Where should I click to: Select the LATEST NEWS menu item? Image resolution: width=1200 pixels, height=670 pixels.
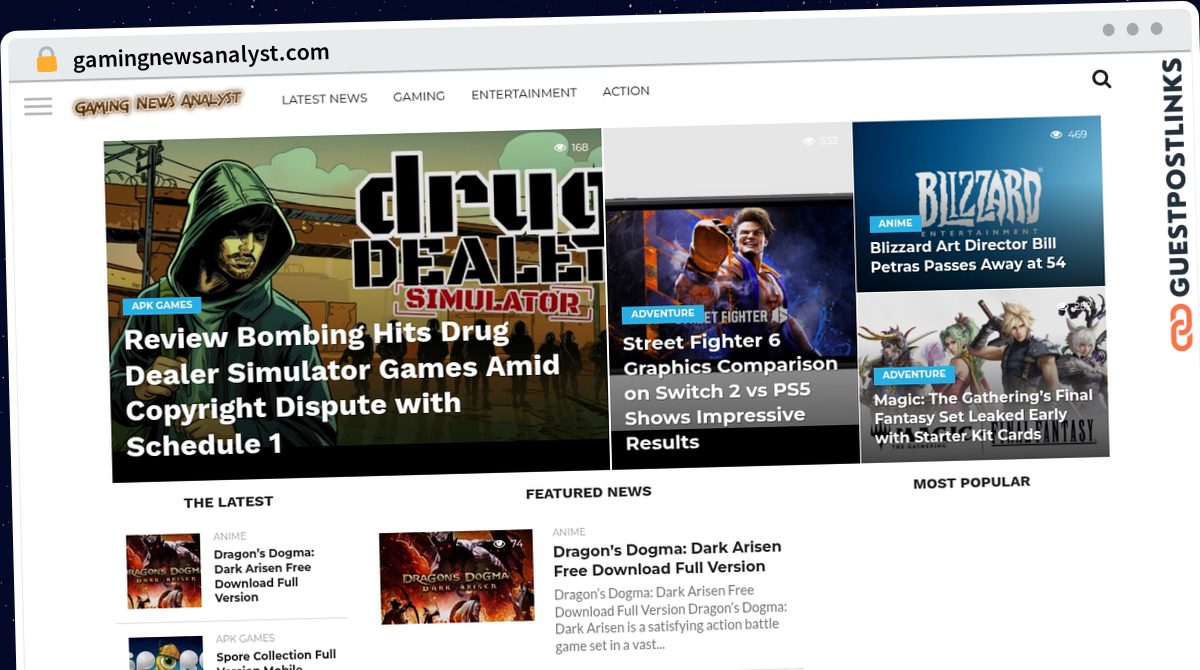[324, 98]
